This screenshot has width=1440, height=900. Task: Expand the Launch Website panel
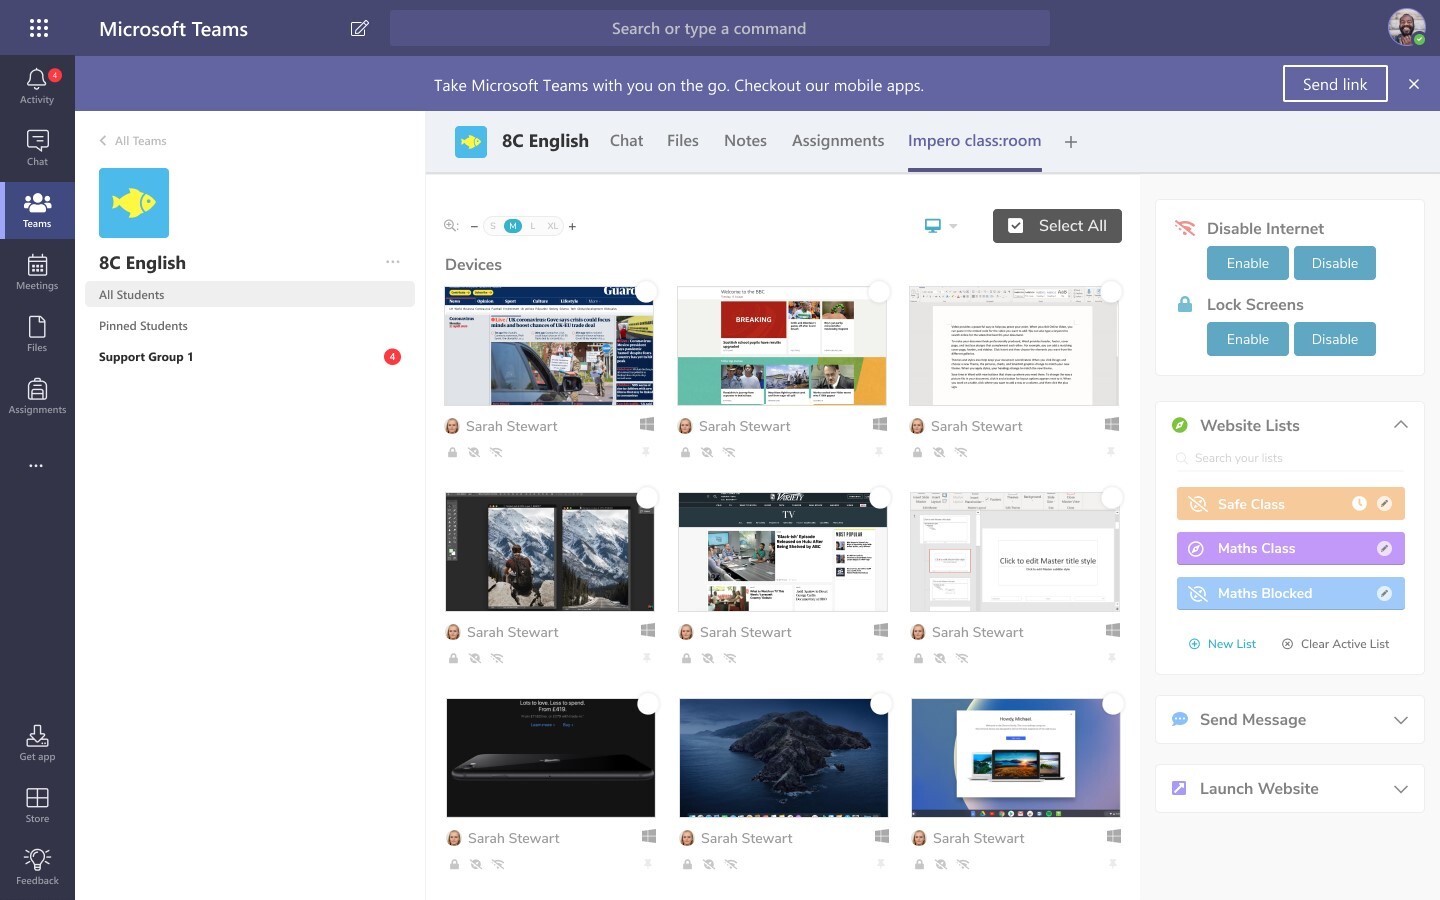pyautogui.click(x=1400, y=789)
